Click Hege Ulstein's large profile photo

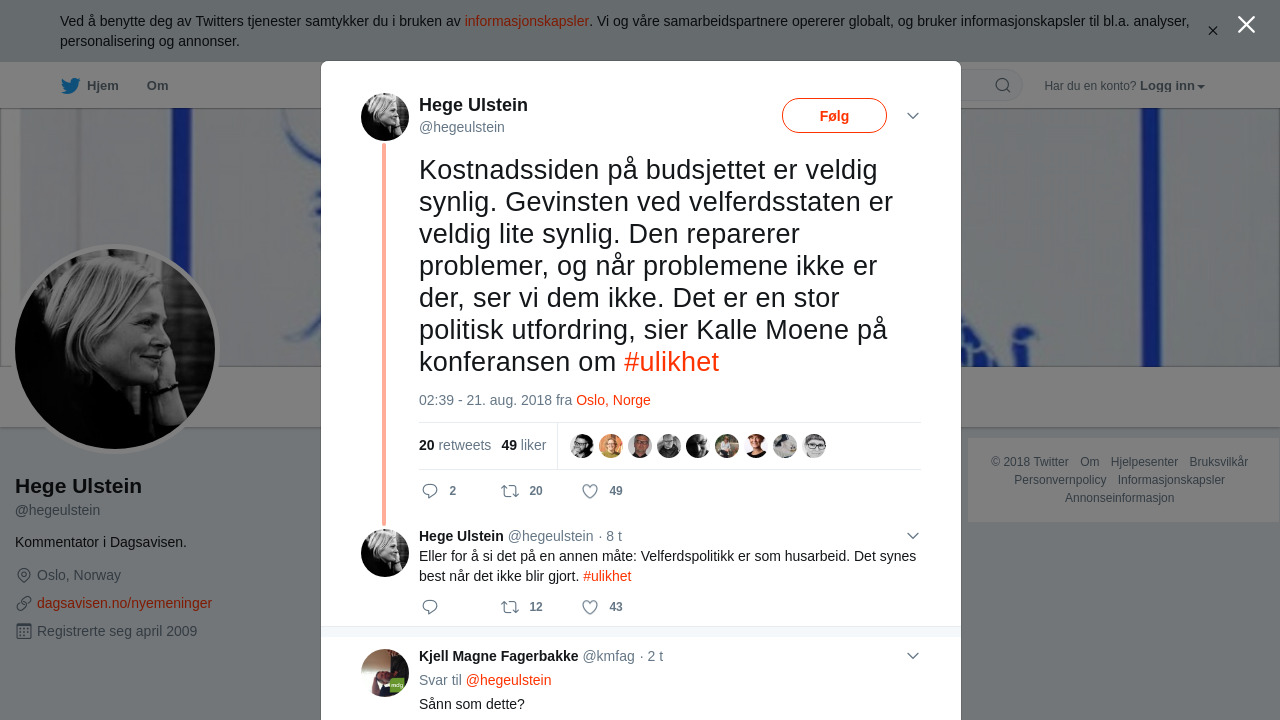click(115, 349)
